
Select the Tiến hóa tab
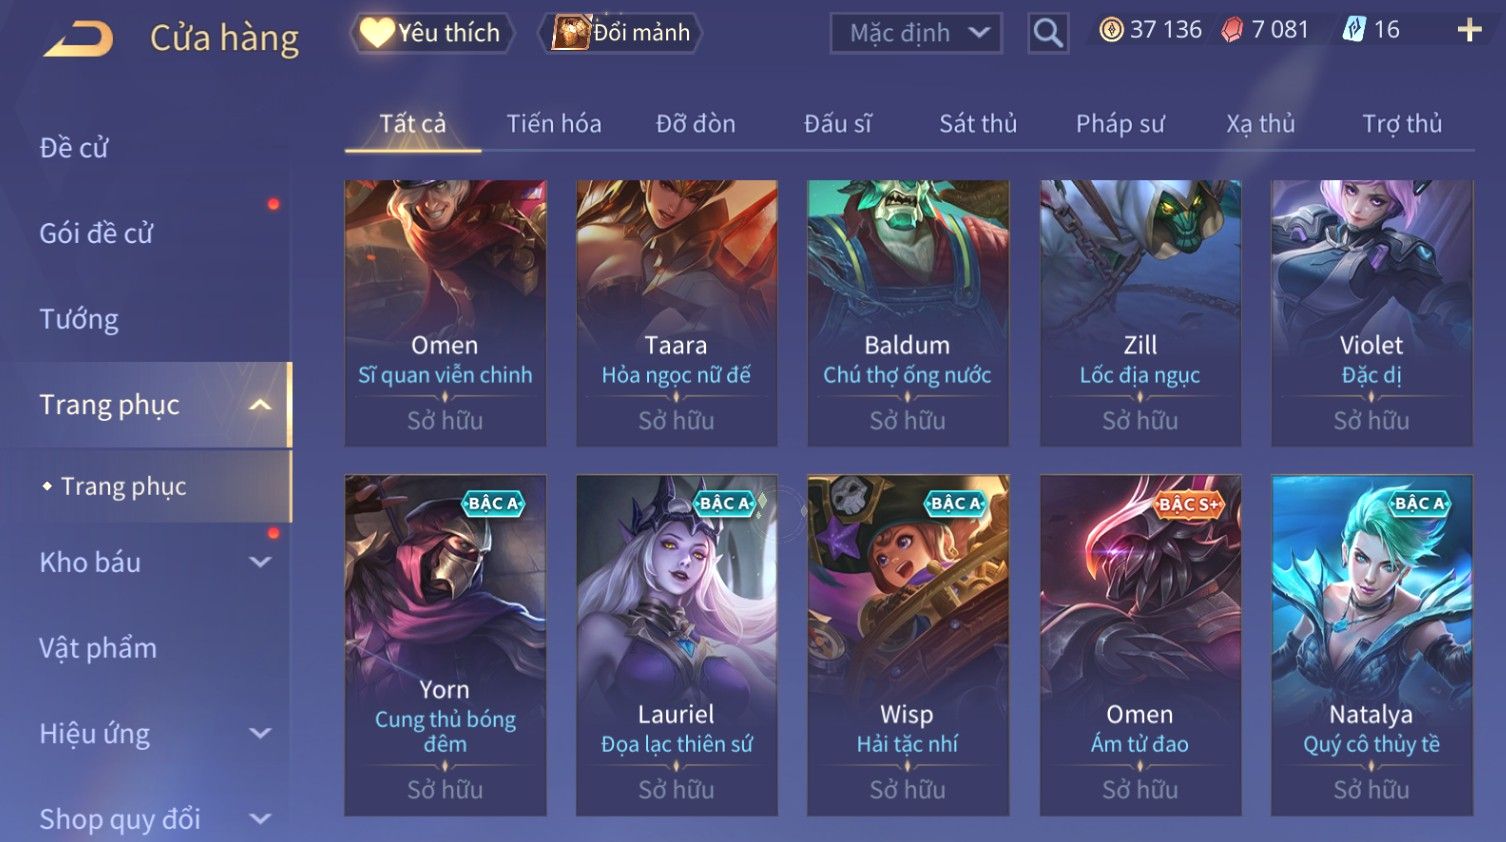554,124
